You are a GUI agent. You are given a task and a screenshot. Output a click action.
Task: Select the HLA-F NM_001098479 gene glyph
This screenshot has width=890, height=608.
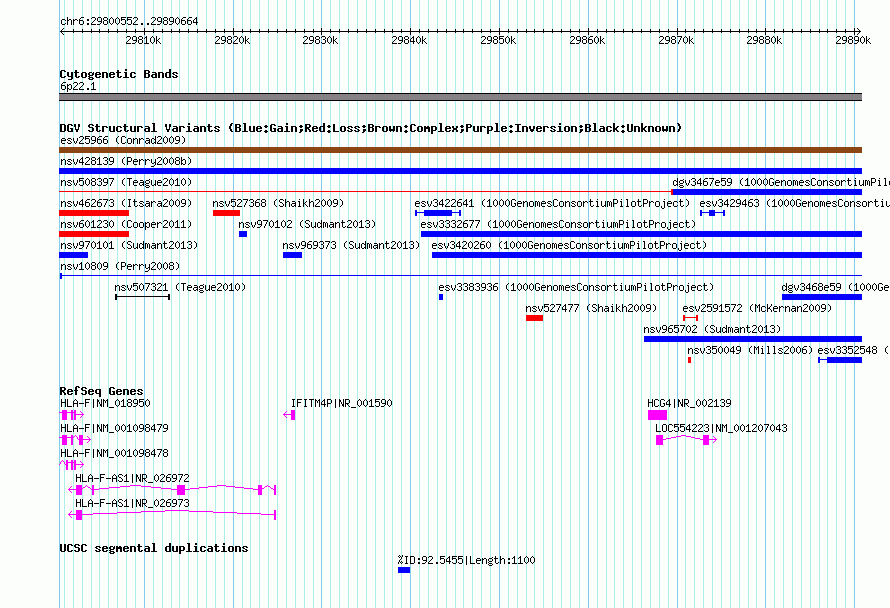pos(75,440)
